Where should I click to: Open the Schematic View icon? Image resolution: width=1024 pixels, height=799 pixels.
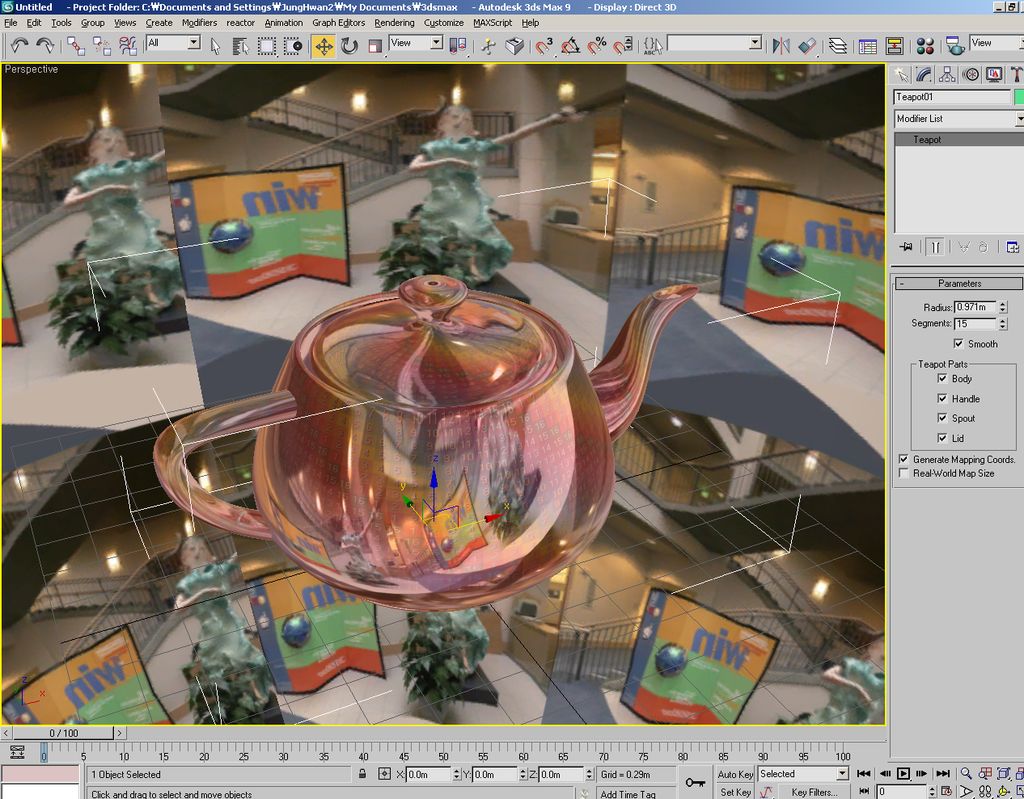click(x=894, y=45)
